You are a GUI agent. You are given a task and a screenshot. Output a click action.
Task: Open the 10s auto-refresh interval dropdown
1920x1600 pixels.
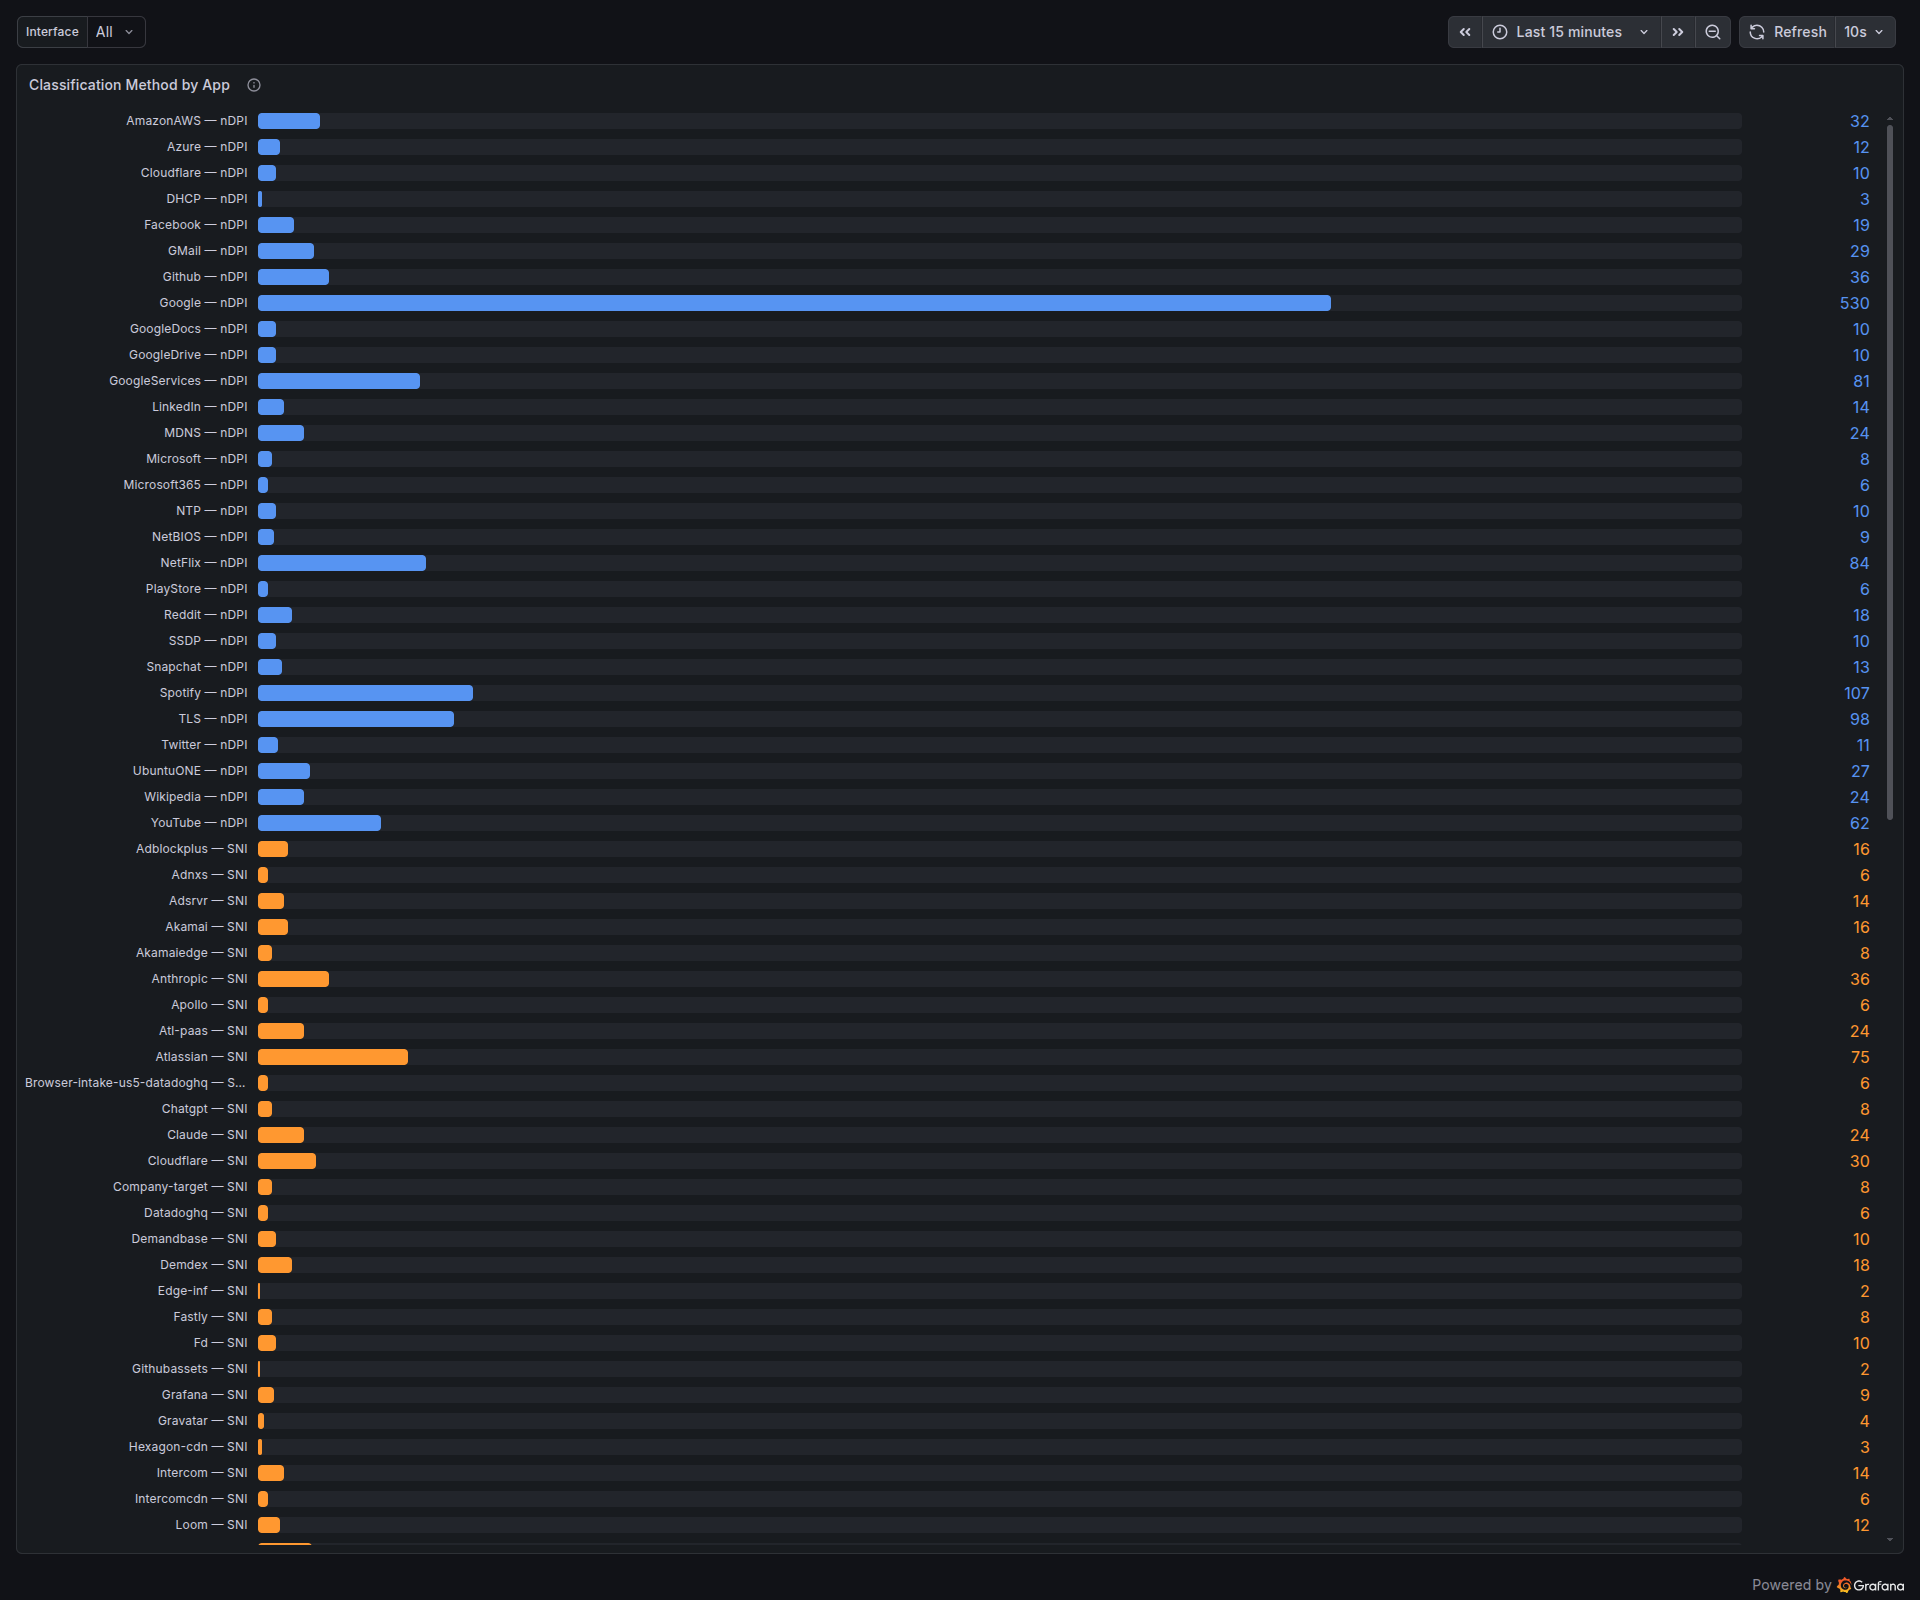coord(1863,32)
